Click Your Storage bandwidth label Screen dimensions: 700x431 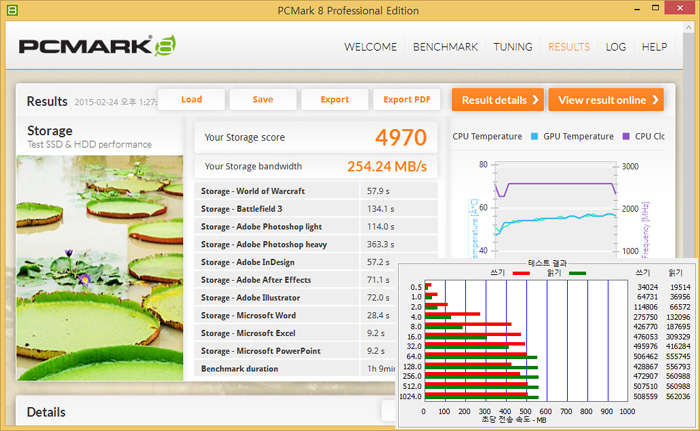pos(253,166)
